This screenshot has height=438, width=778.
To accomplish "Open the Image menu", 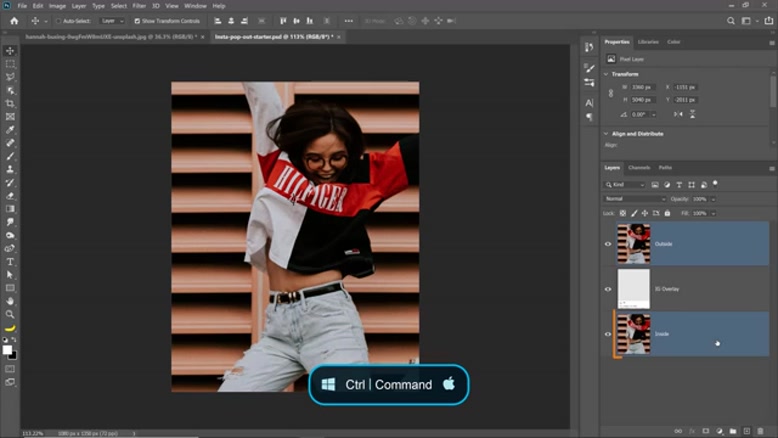I will pyautogui.click(x=57, y=6).
